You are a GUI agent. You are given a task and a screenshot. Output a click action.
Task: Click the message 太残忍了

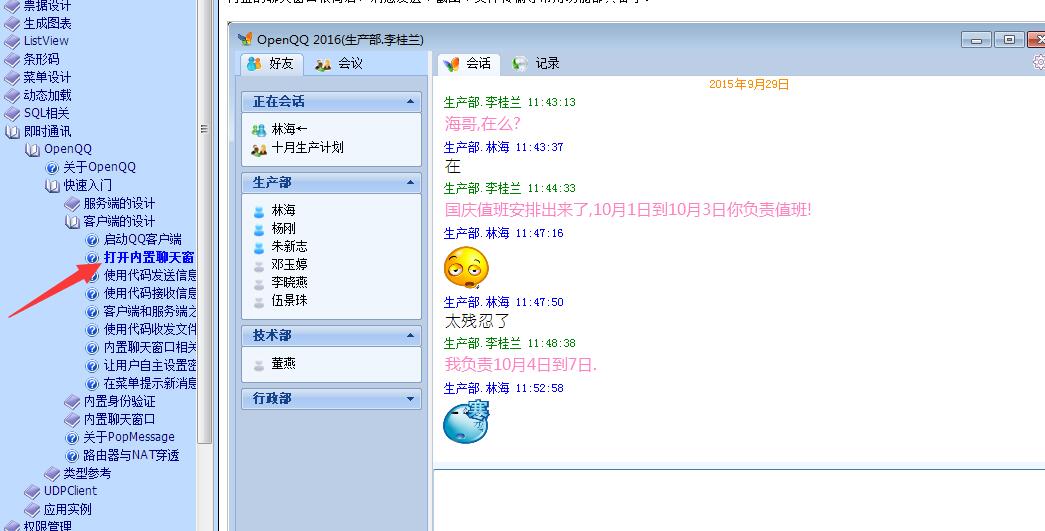[477, 321]
